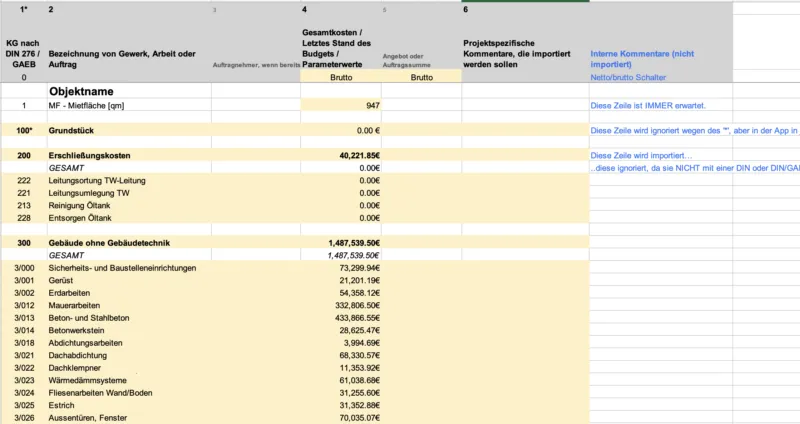Click the Estrich cost value
The image size is (800, 424).
(x=340, y=405)
